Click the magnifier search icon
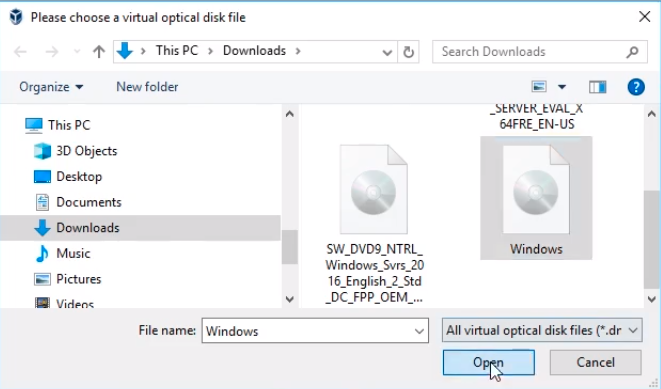The width and height of the screenshot is (661, 389). pyautogui.click(x=632, y=52)
